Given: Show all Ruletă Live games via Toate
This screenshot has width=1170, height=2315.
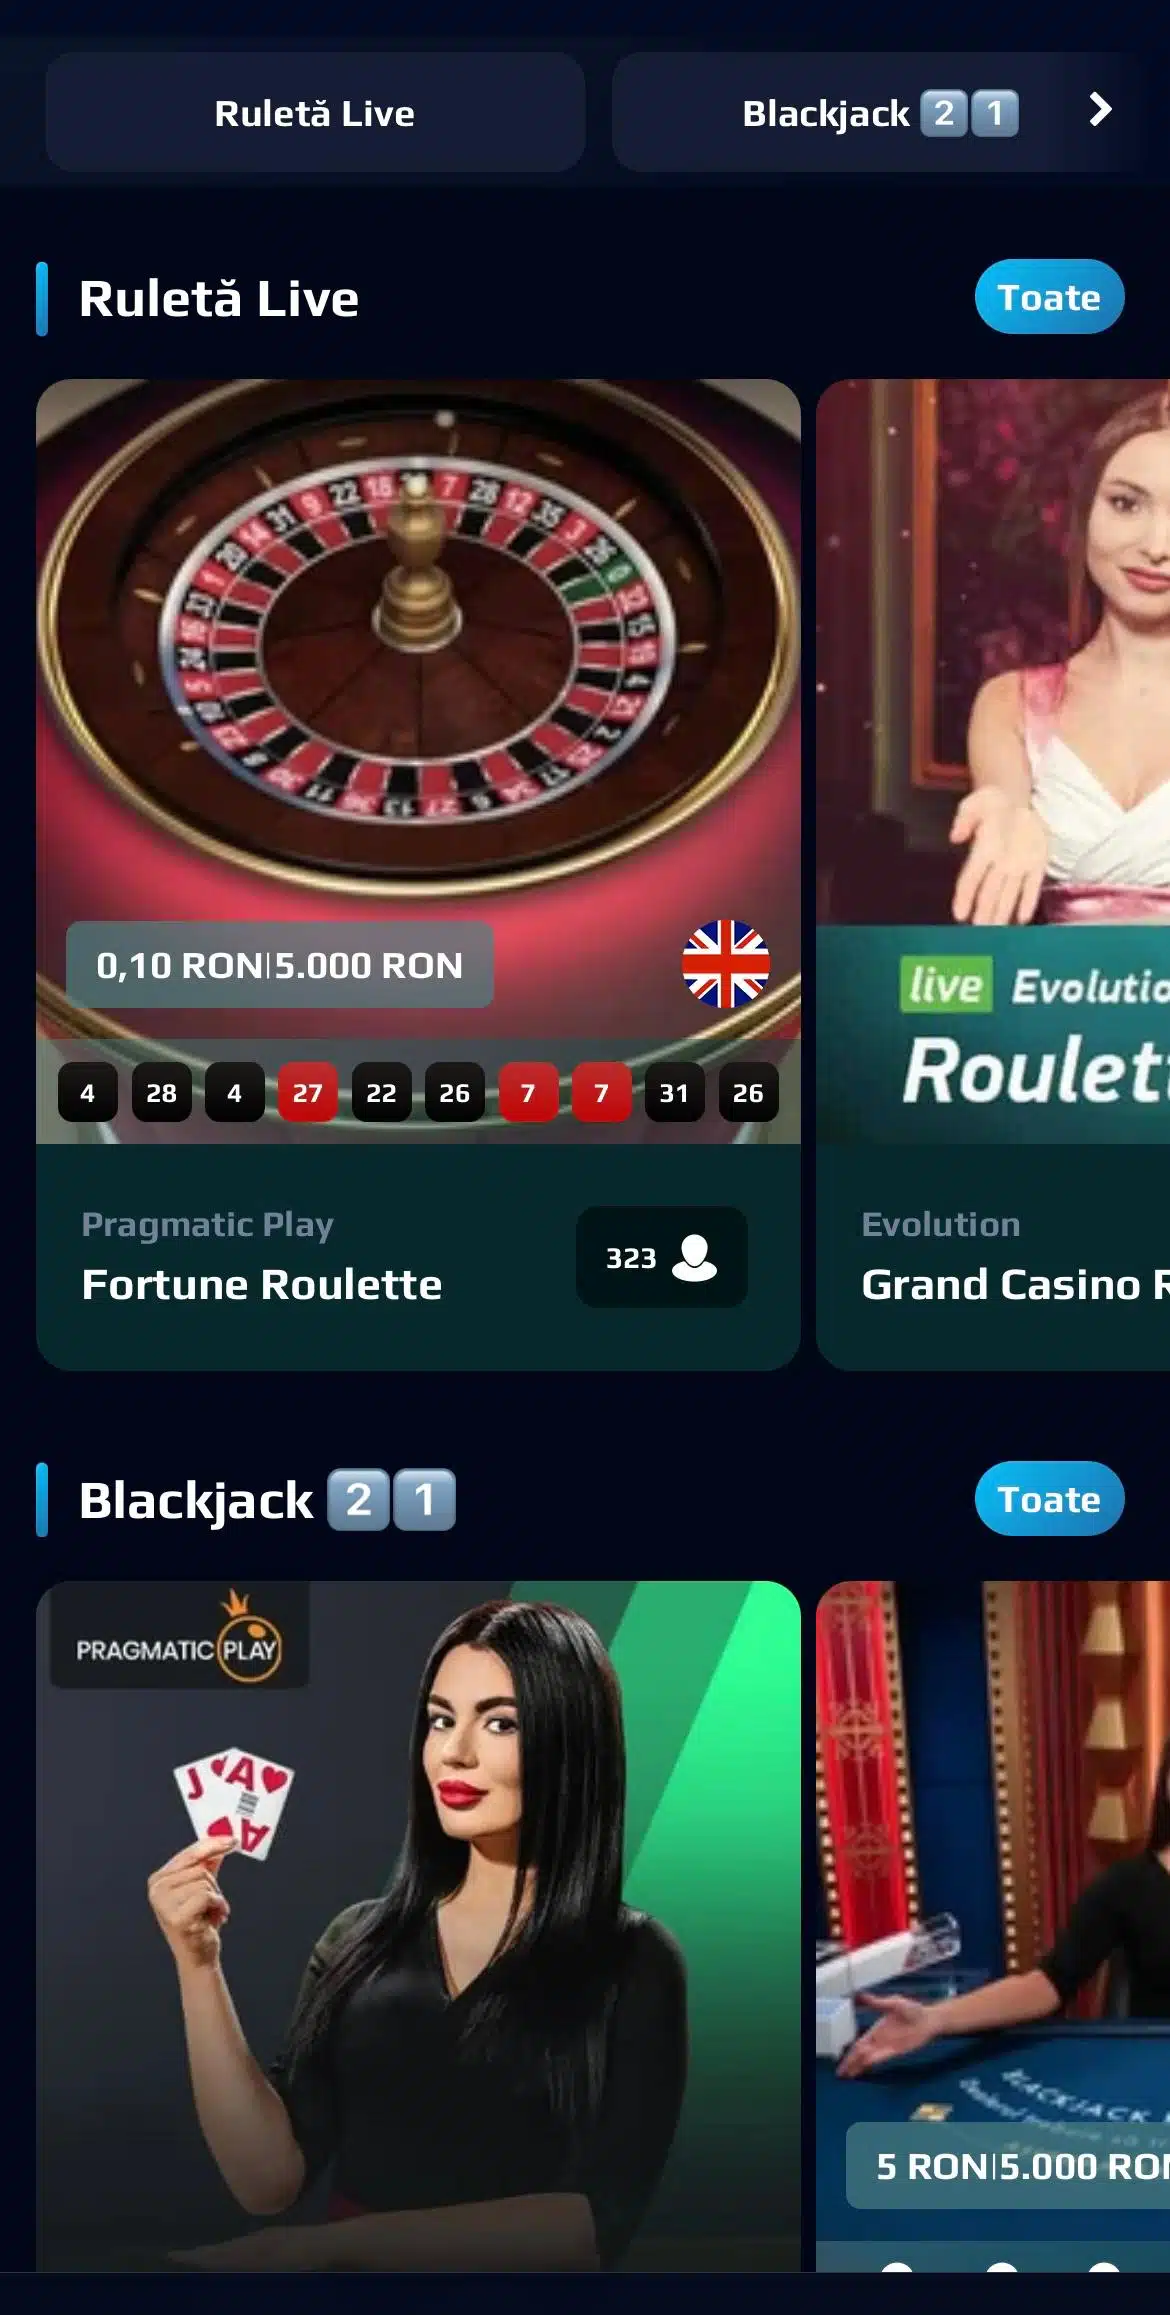Looking at the screenshot, I should (x=1049, y=297).
